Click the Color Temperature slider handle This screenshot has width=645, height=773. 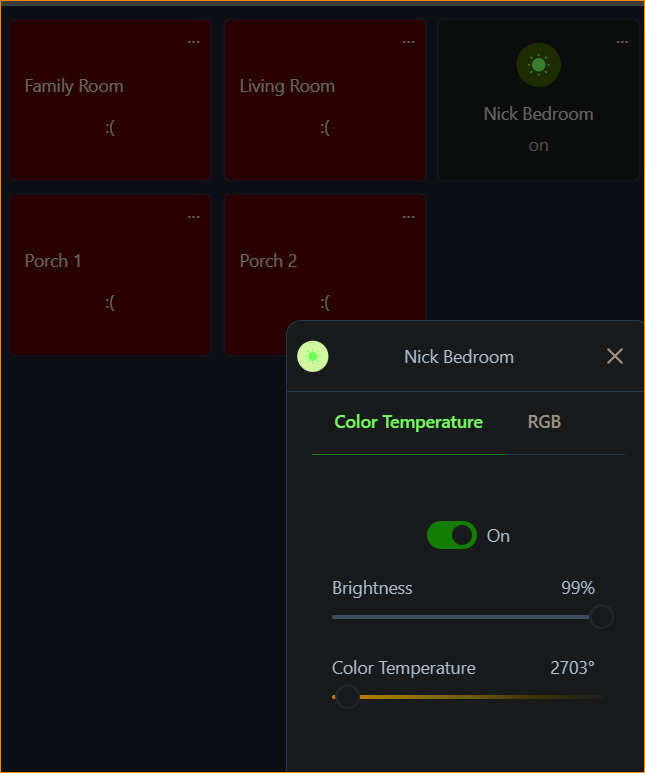coord(347,696)
